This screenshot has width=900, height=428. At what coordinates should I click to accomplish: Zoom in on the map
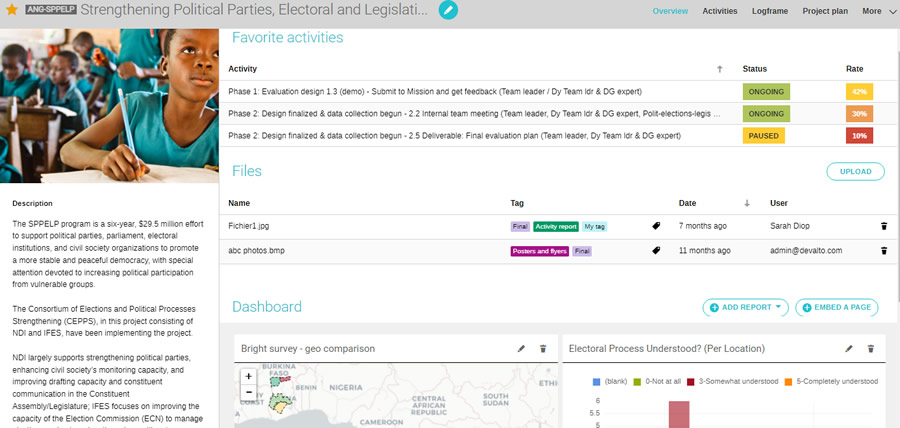pyautogui.click(x=249, y=376)
